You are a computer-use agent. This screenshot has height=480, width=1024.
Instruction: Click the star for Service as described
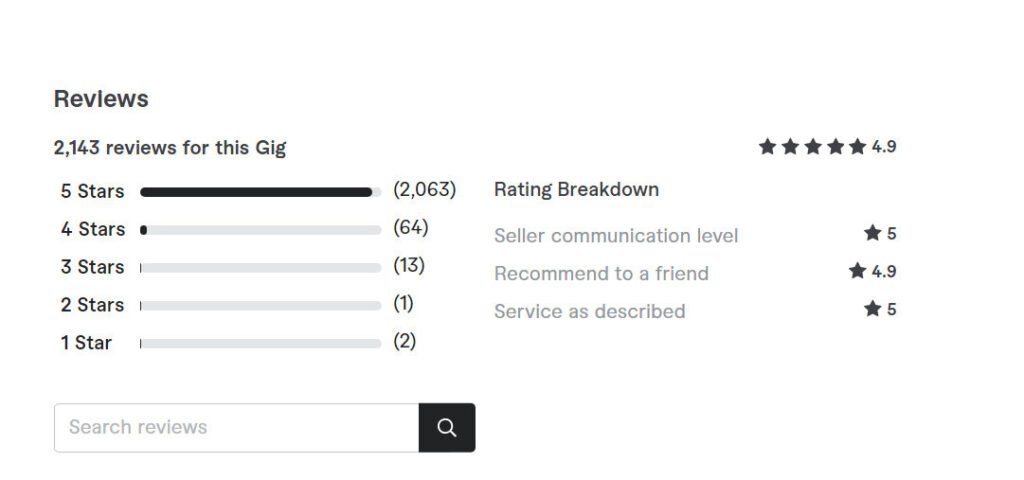[x=872, y=308]
